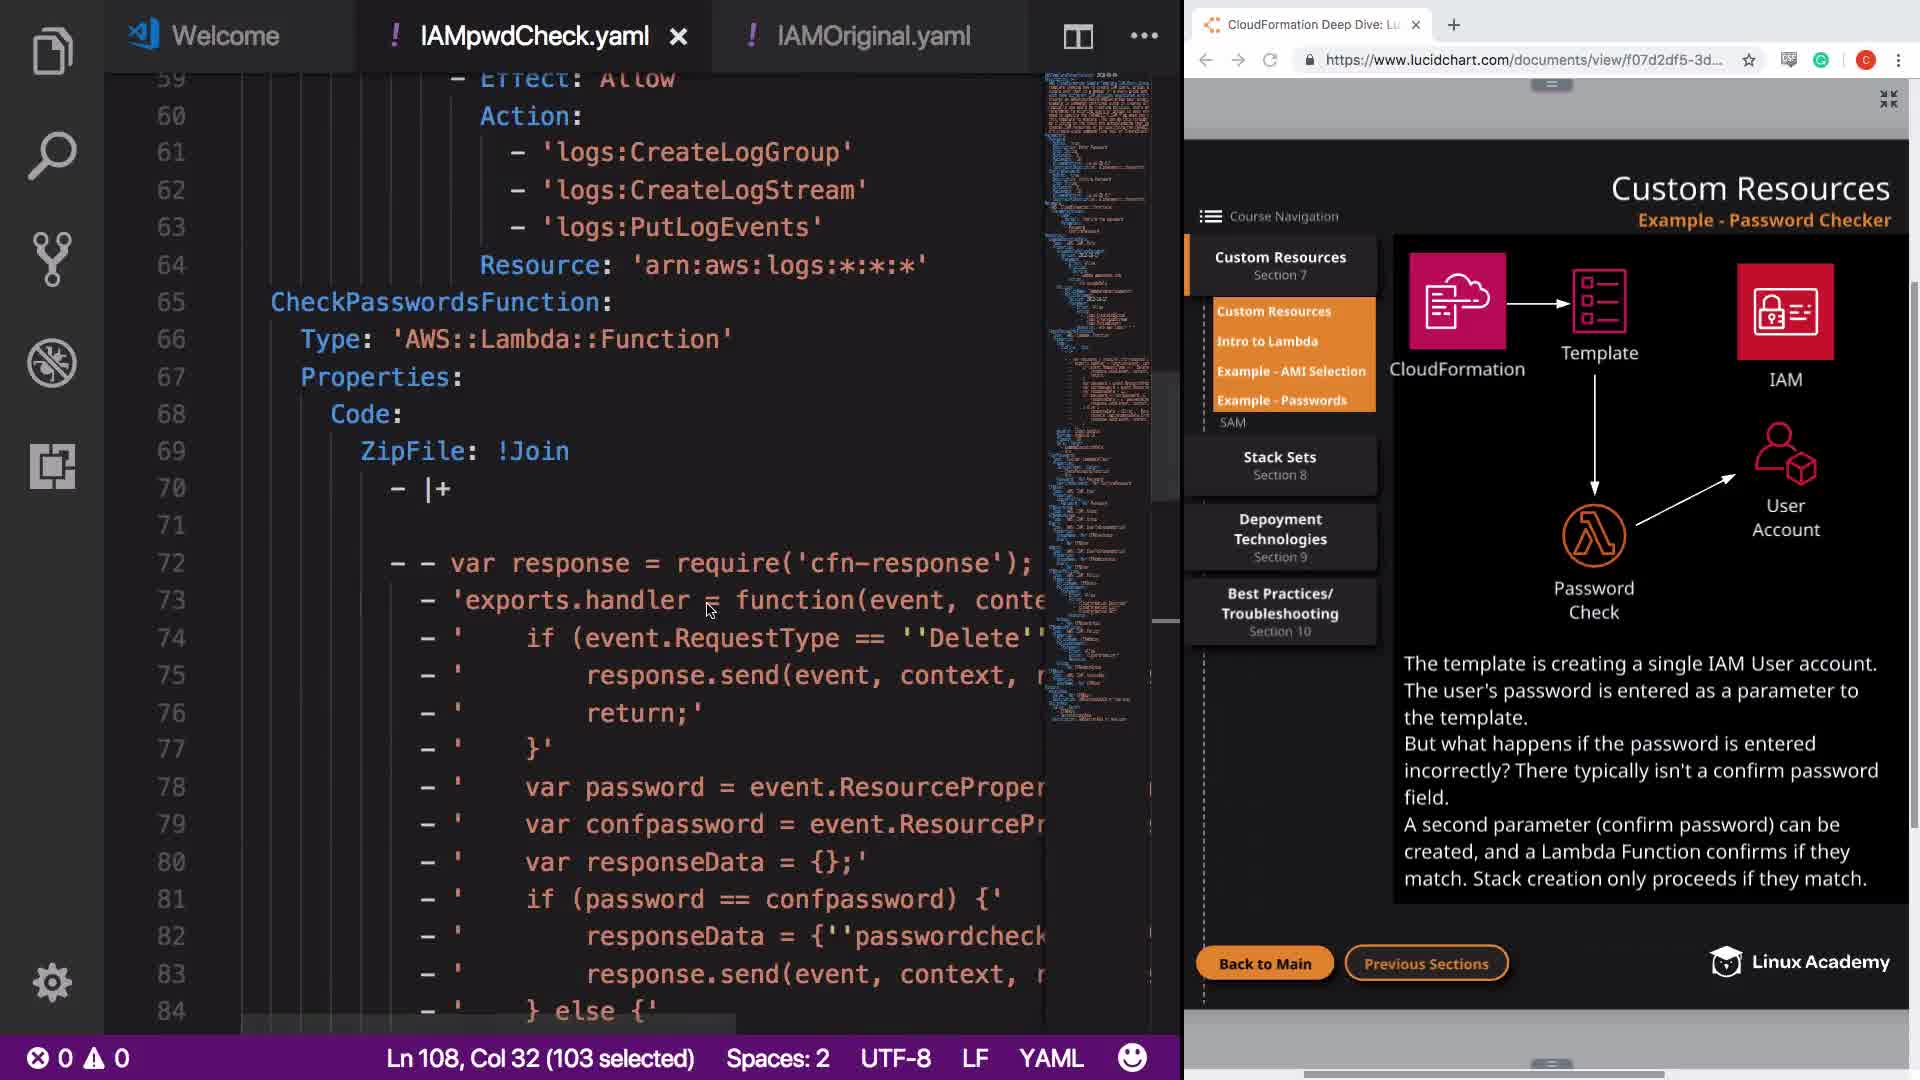Click the Back to Main button
Viewport: 1920px width, 1080px height.
pyautogui.click(x=1264, y=963)
